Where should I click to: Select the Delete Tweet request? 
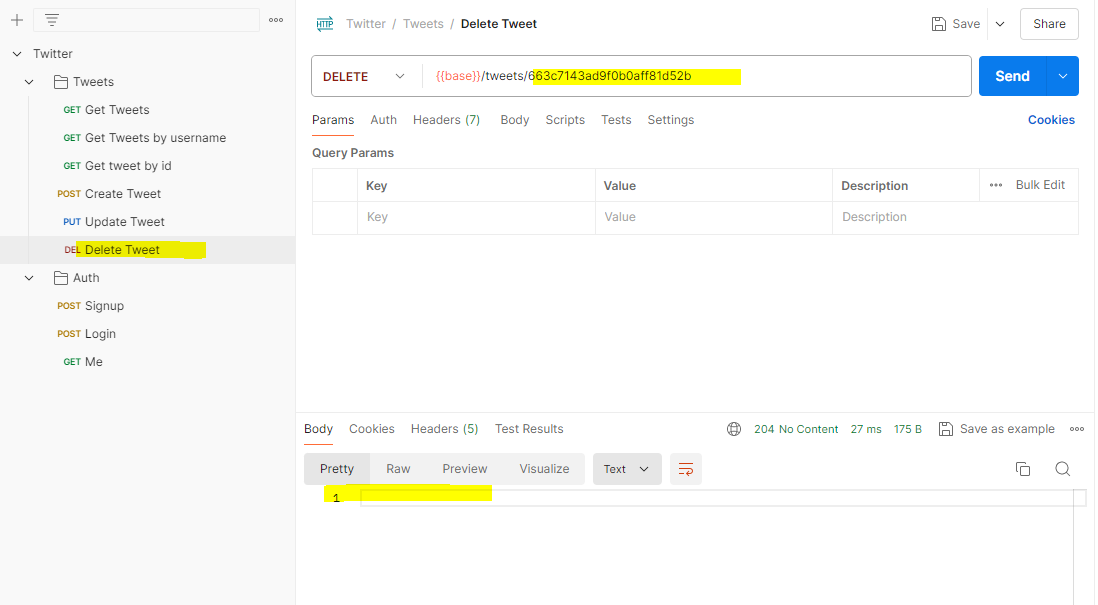[x=112, y=250]
